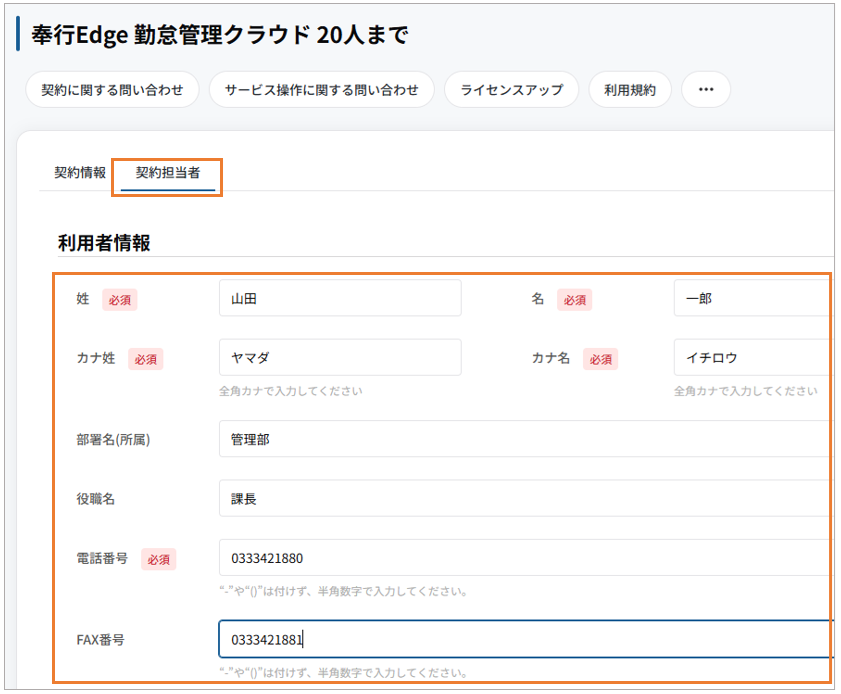Click the 必須 badge beside カナ名
Image resolution: width=841 pixels, height=694 pixels.
coord(601,359)
